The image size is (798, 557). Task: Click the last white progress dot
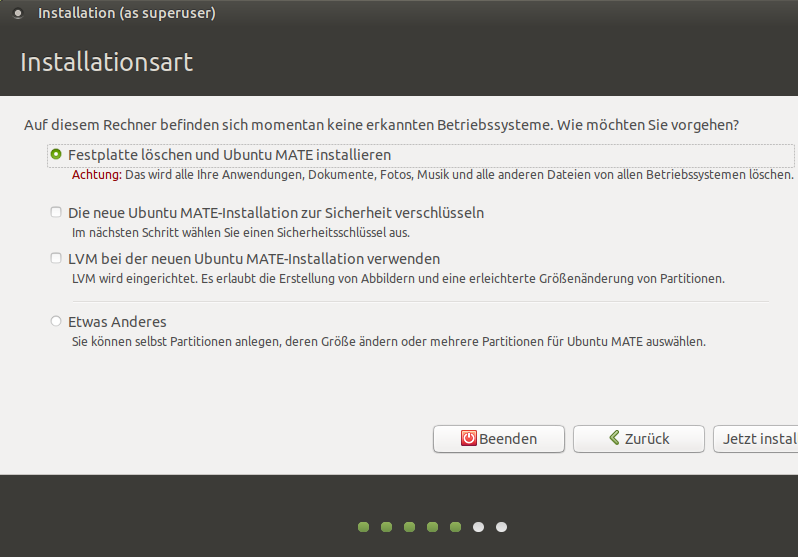click(x=501, y=527)
